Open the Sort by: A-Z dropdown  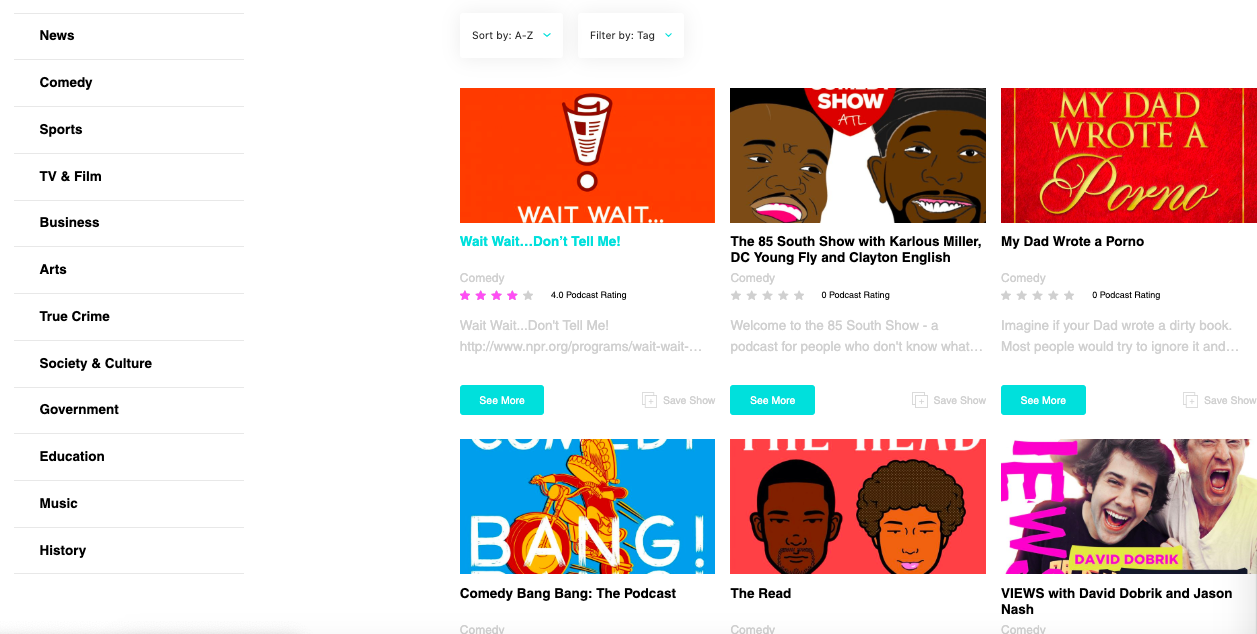coord(511,35)
